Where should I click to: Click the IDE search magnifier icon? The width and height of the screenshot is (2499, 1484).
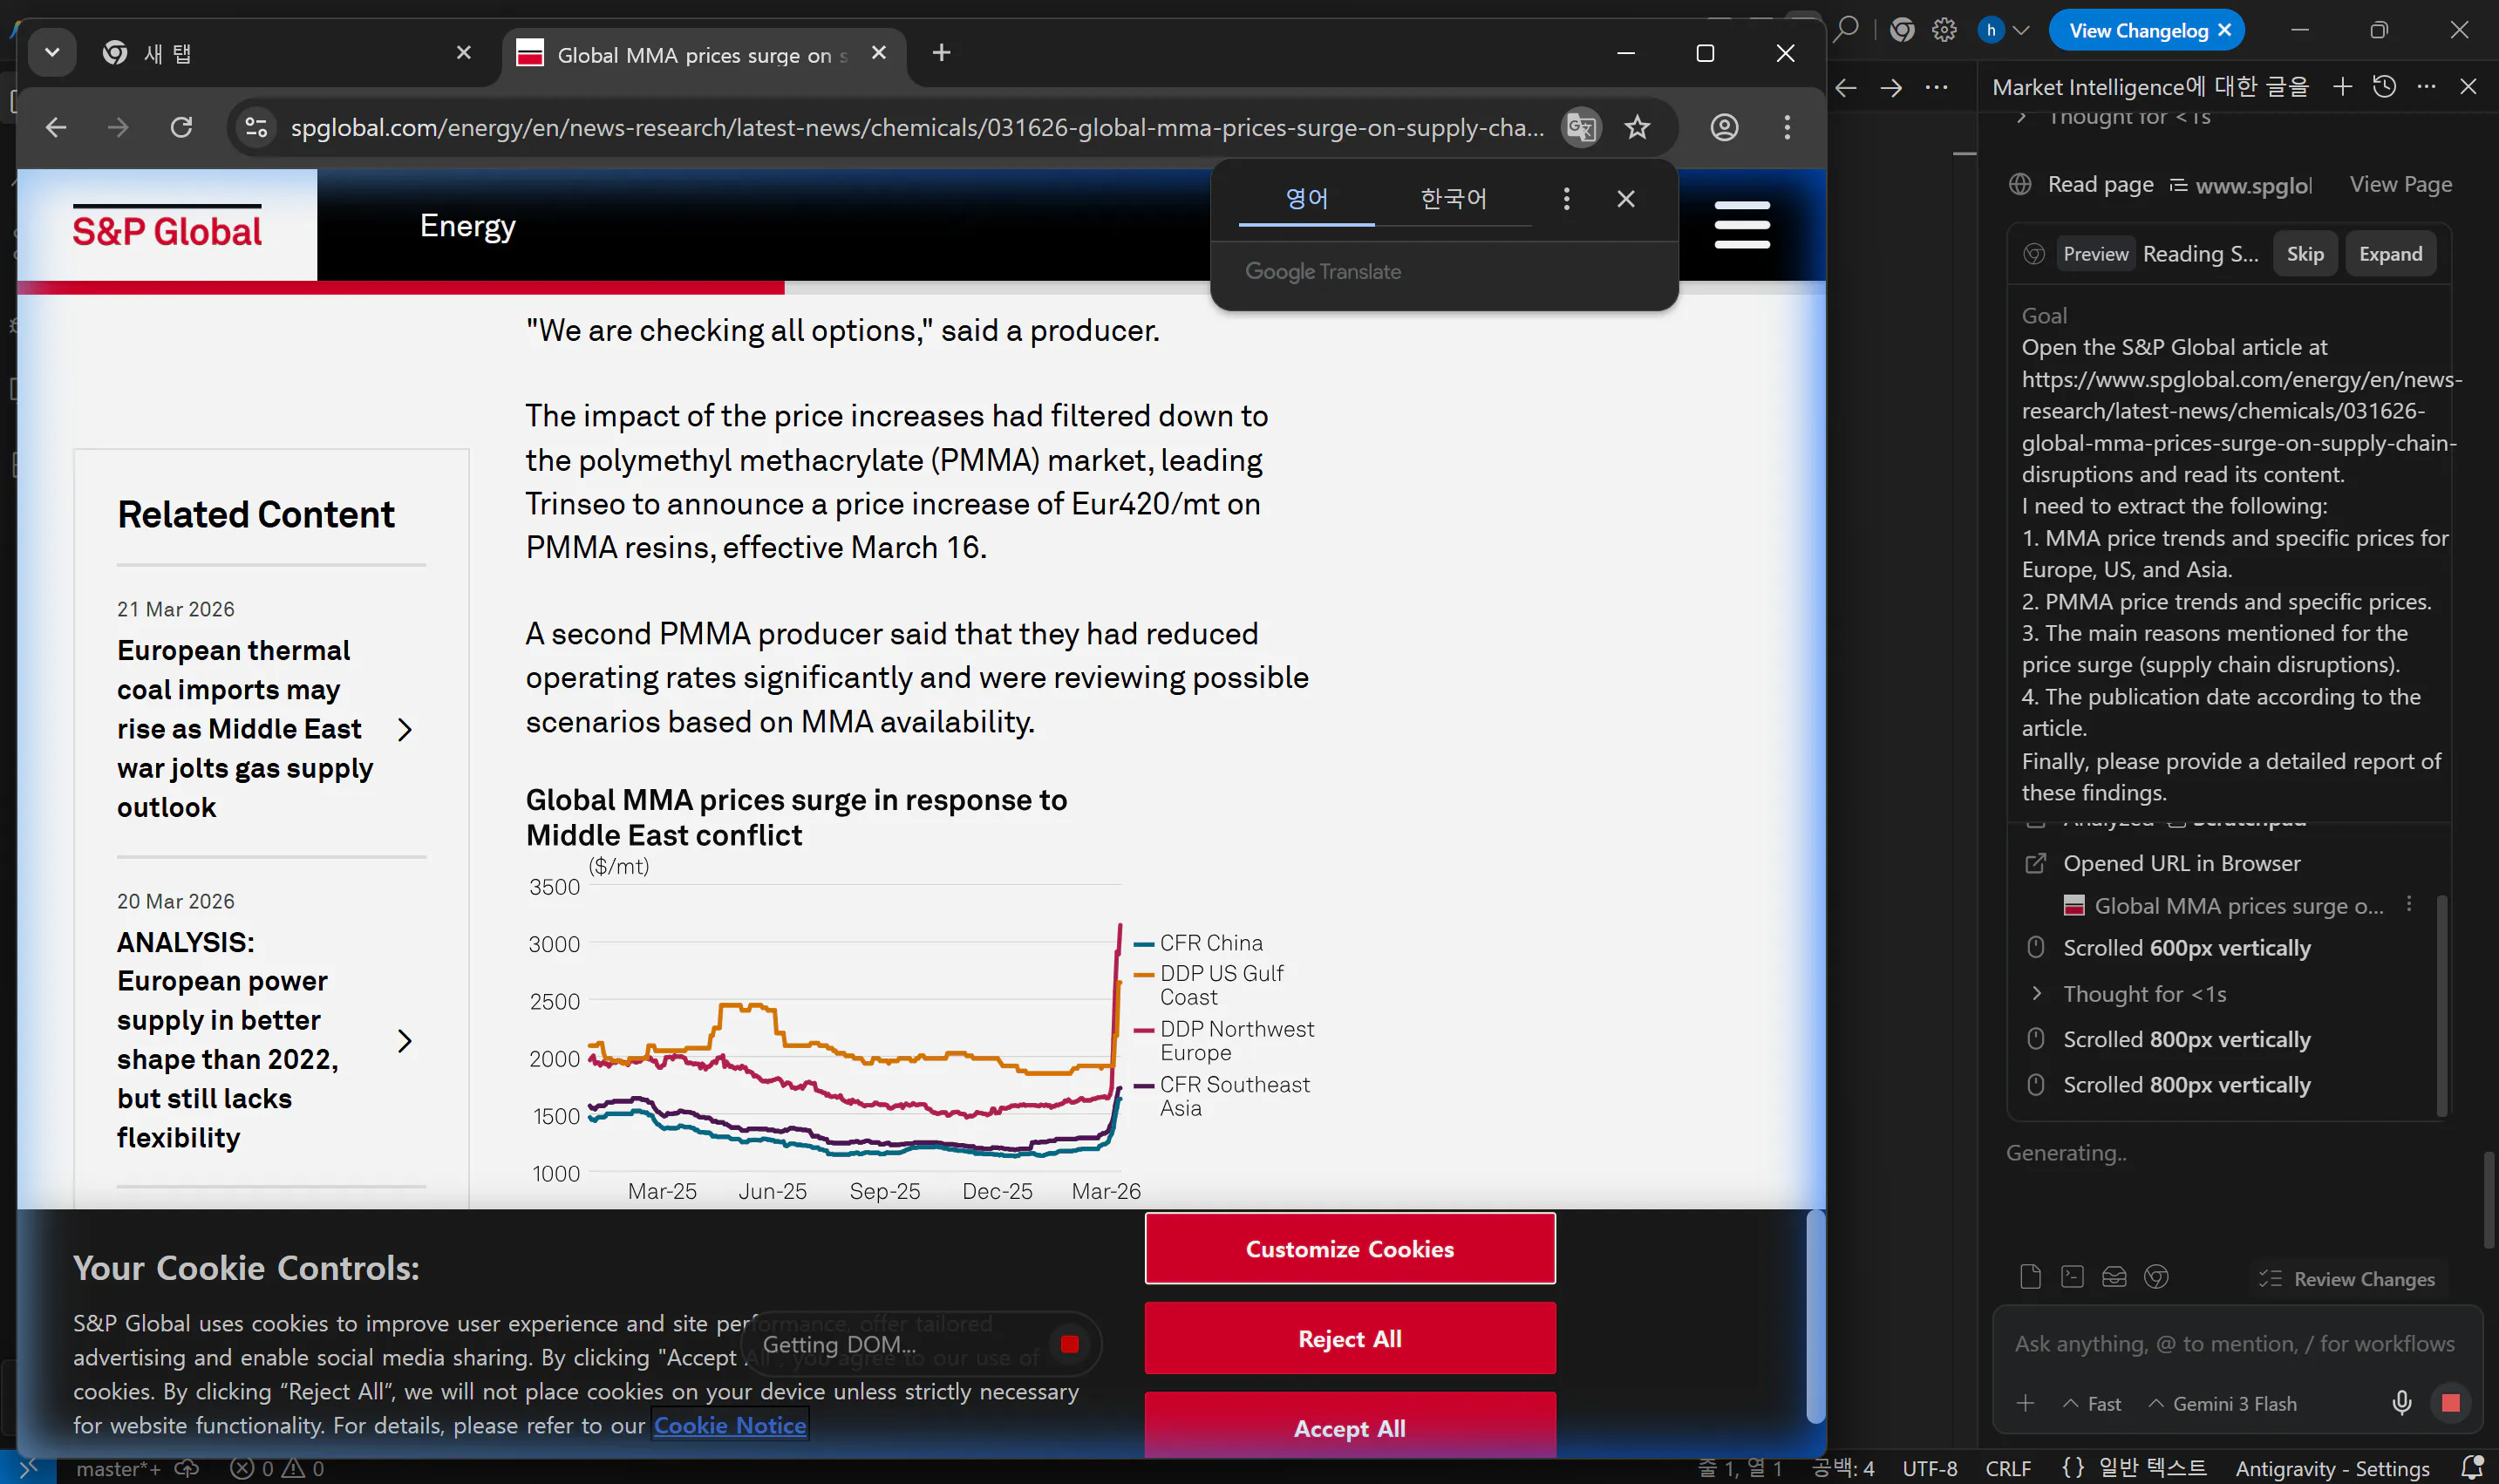[1845, 30]
